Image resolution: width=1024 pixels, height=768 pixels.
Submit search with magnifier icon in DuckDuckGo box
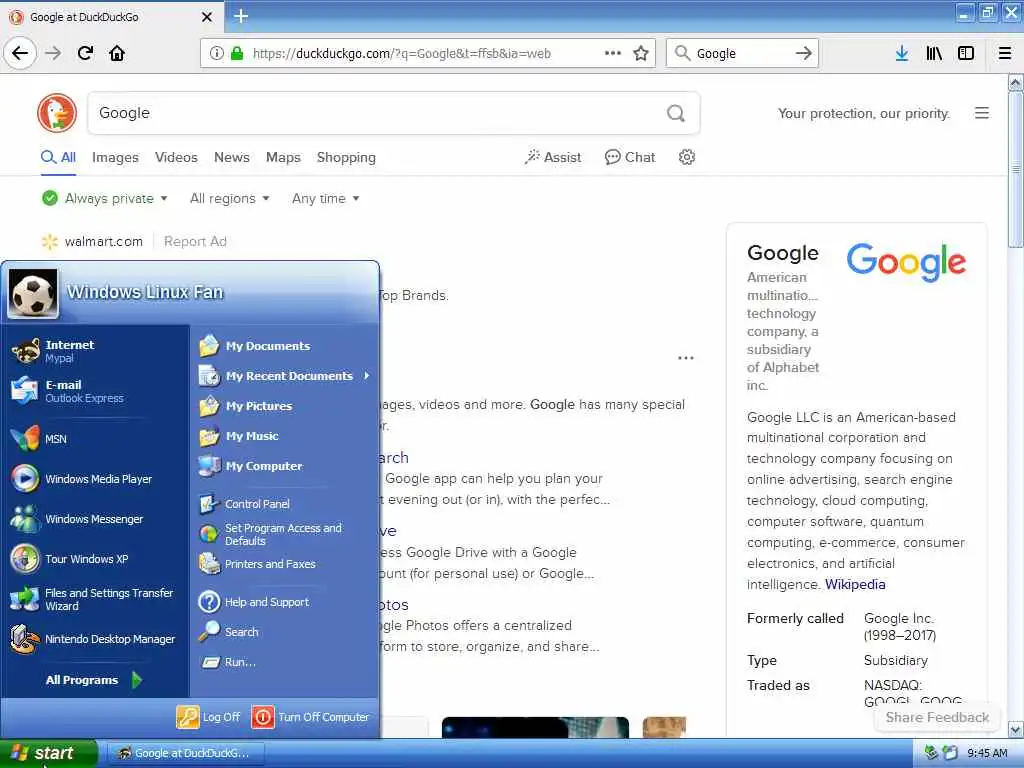[676, 113]
